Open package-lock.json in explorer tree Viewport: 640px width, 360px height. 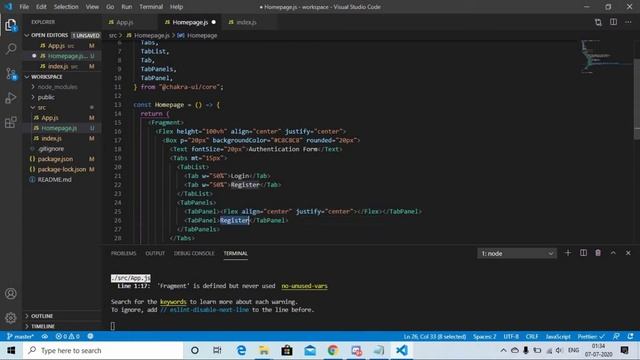pyautogui.click(x=62, y=169)
